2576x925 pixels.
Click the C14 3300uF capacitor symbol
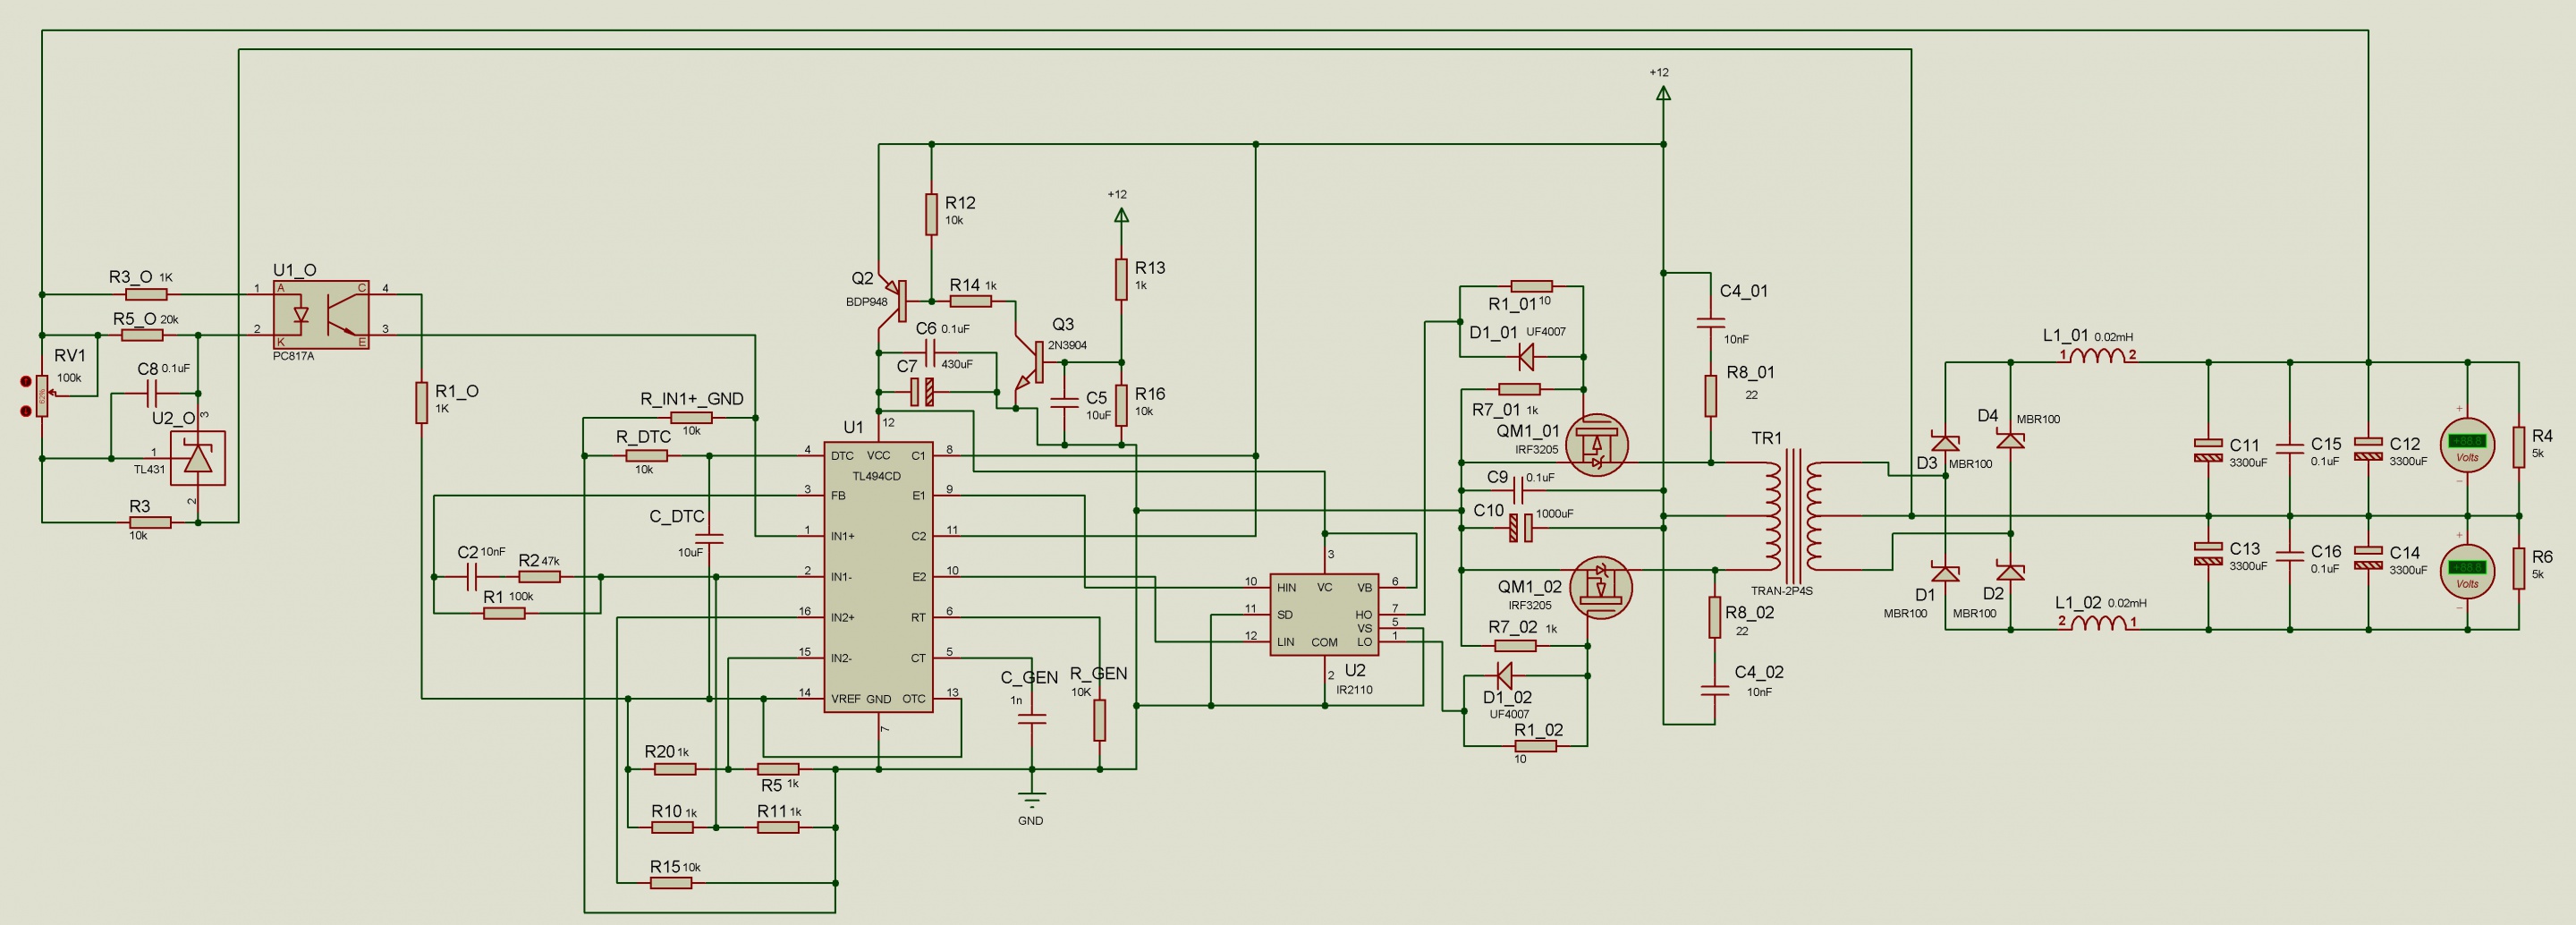pyautogui.click(x=2368, y=557)
